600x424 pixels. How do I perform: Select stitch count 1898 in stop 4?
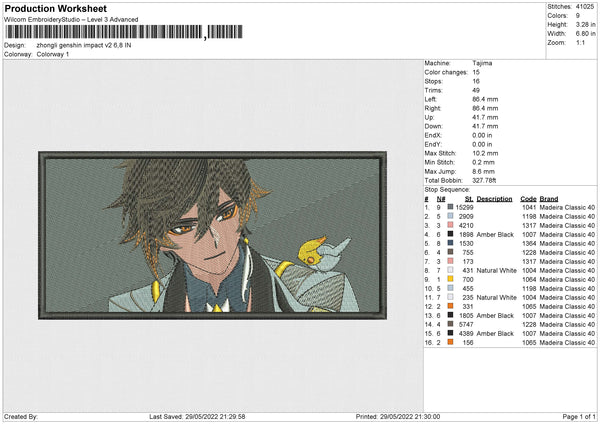point(466,235)
